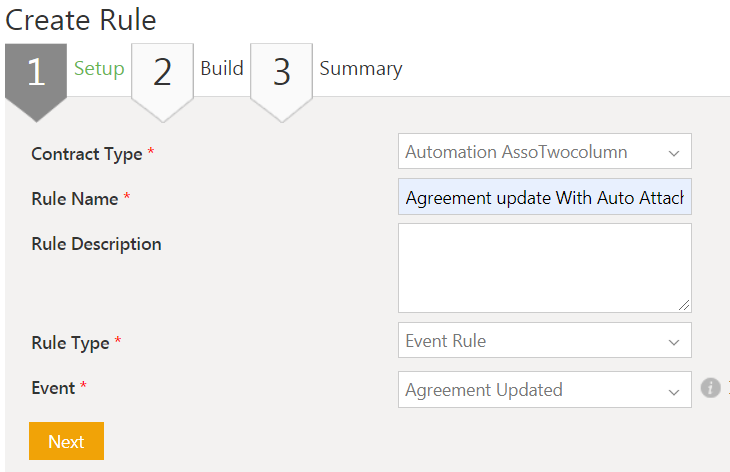Viewport: 730px width, 472px height.
Task: Click the Create Rule page heading
Action: click(81, 19)
